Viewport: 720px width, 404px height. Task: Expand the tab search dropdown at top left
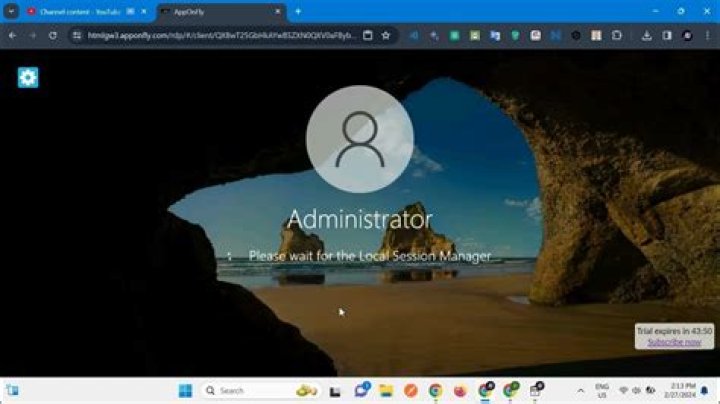11,11
